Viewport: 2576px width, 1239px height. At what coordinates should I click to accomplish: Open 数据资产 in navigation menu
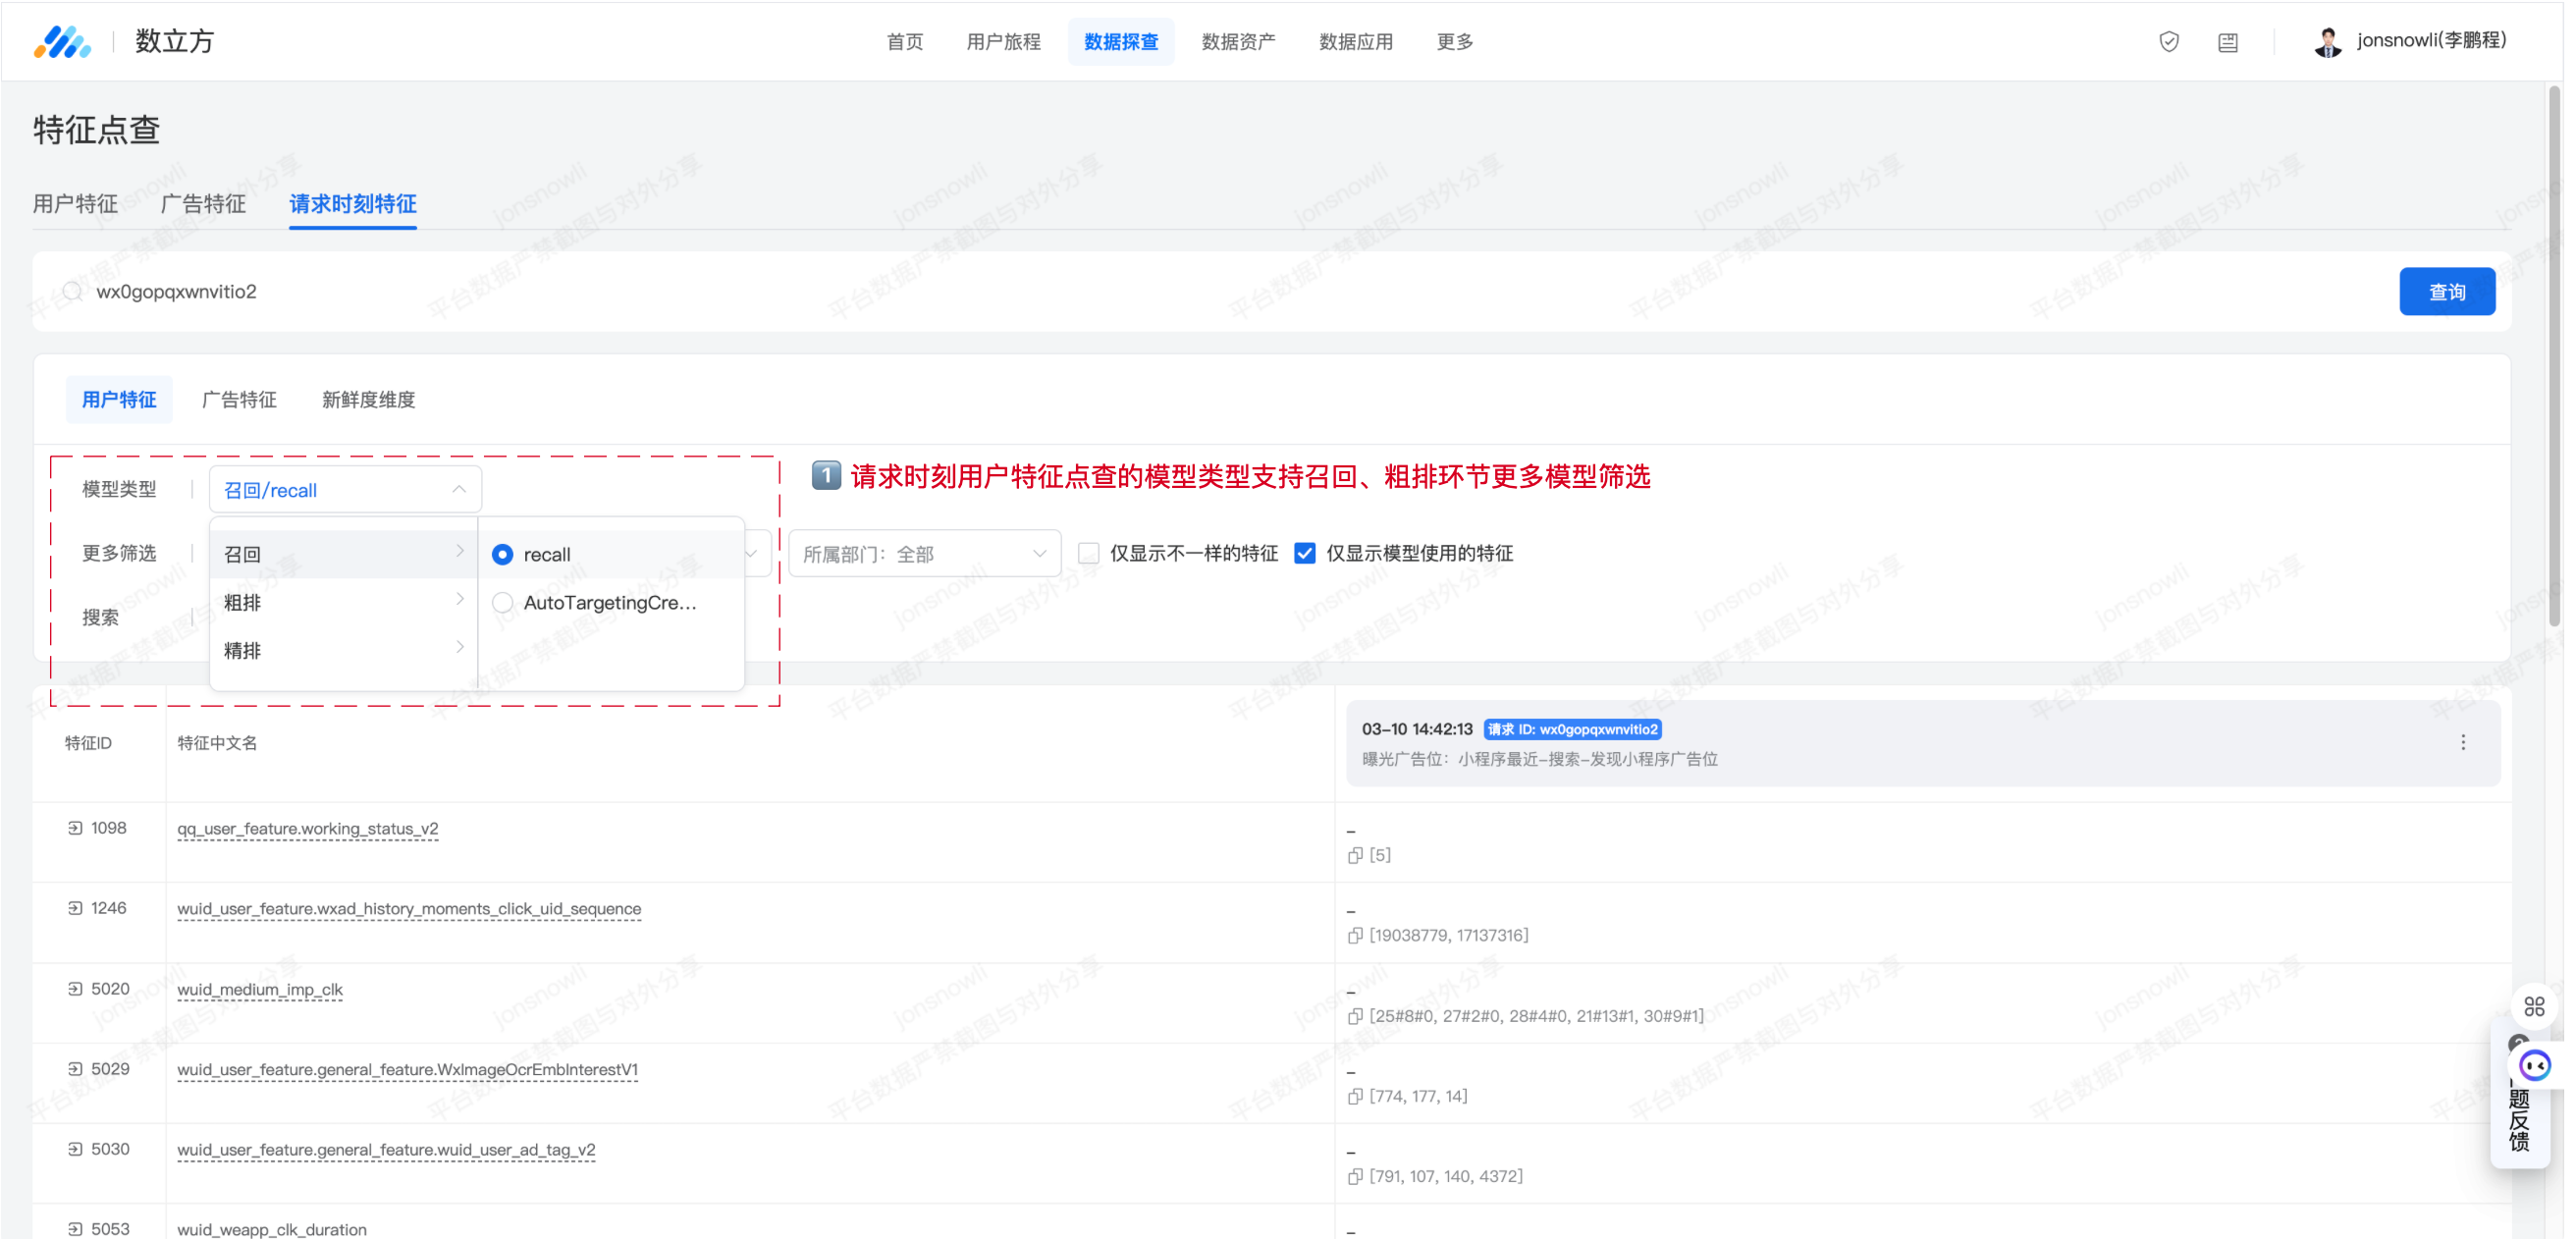1238,41
